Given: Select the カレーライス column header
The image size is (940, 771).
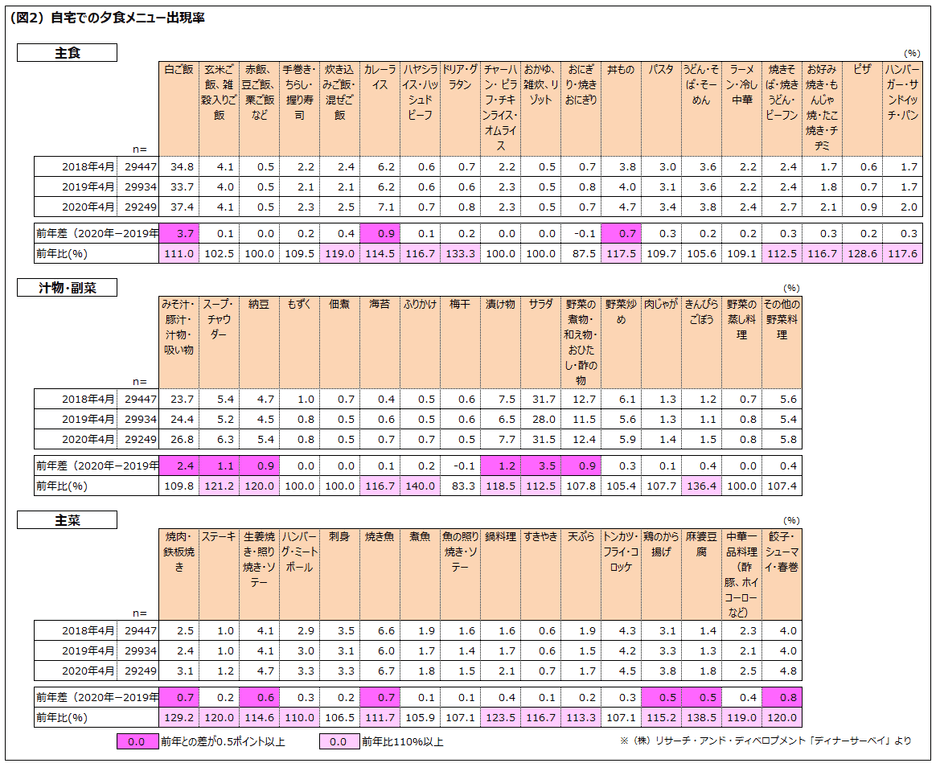Looking at the screenshot, I should (379, 109).
